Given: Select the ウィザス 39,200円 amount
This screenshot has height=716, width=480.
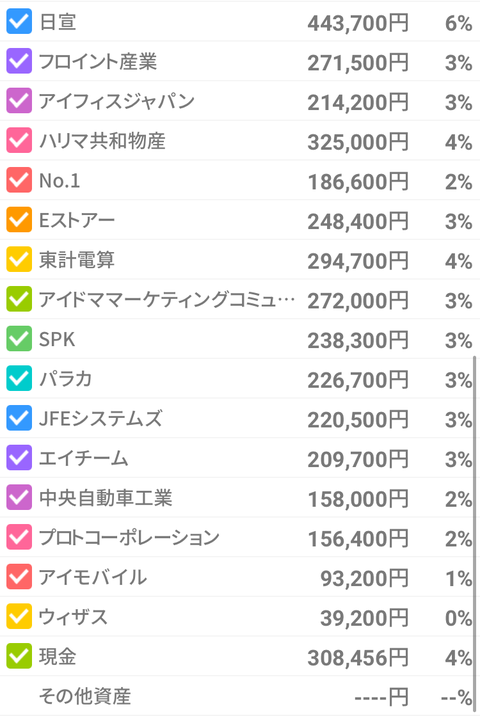Looking at the screenshot, I should (364, 618).
